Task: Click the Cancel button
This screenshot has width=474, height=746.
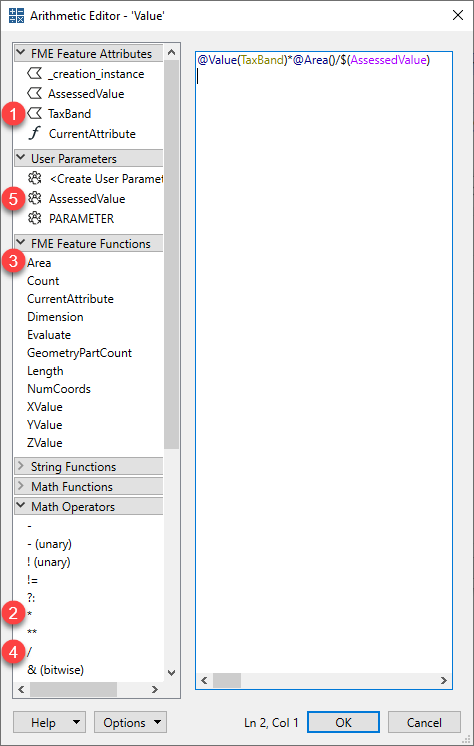Action: (424, 723)
